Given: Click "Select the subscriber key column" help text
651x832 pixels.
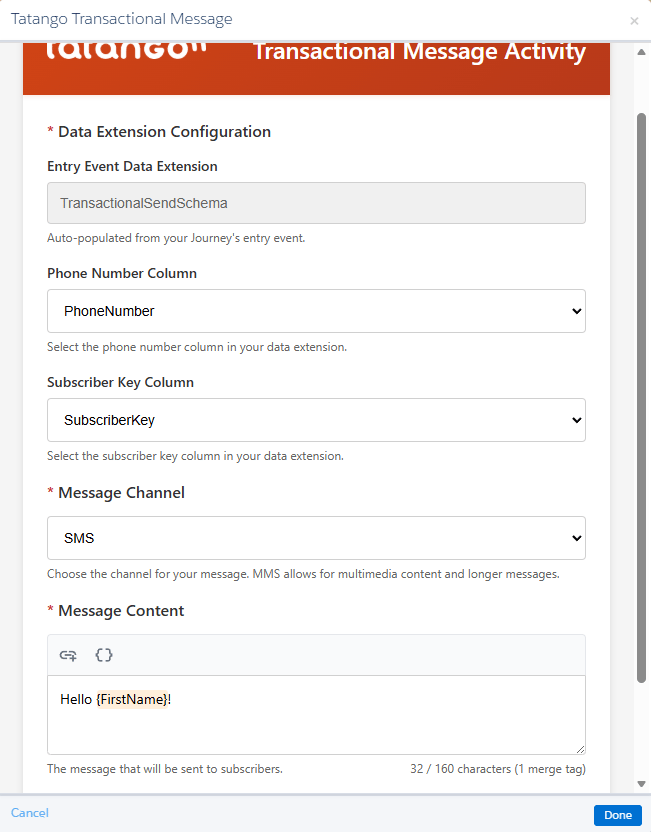Looking at the screenshot, I should [195, 456].
